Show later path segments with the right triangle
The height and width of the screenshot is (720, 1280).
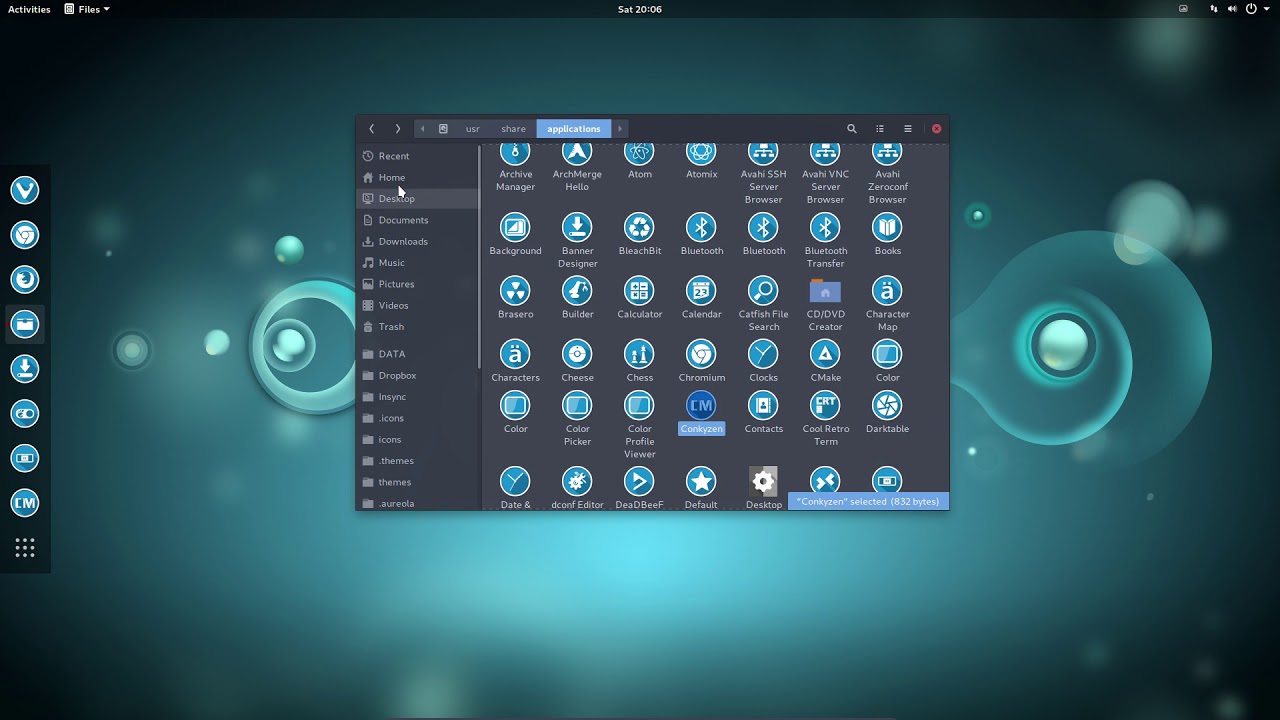coord(620,129)
